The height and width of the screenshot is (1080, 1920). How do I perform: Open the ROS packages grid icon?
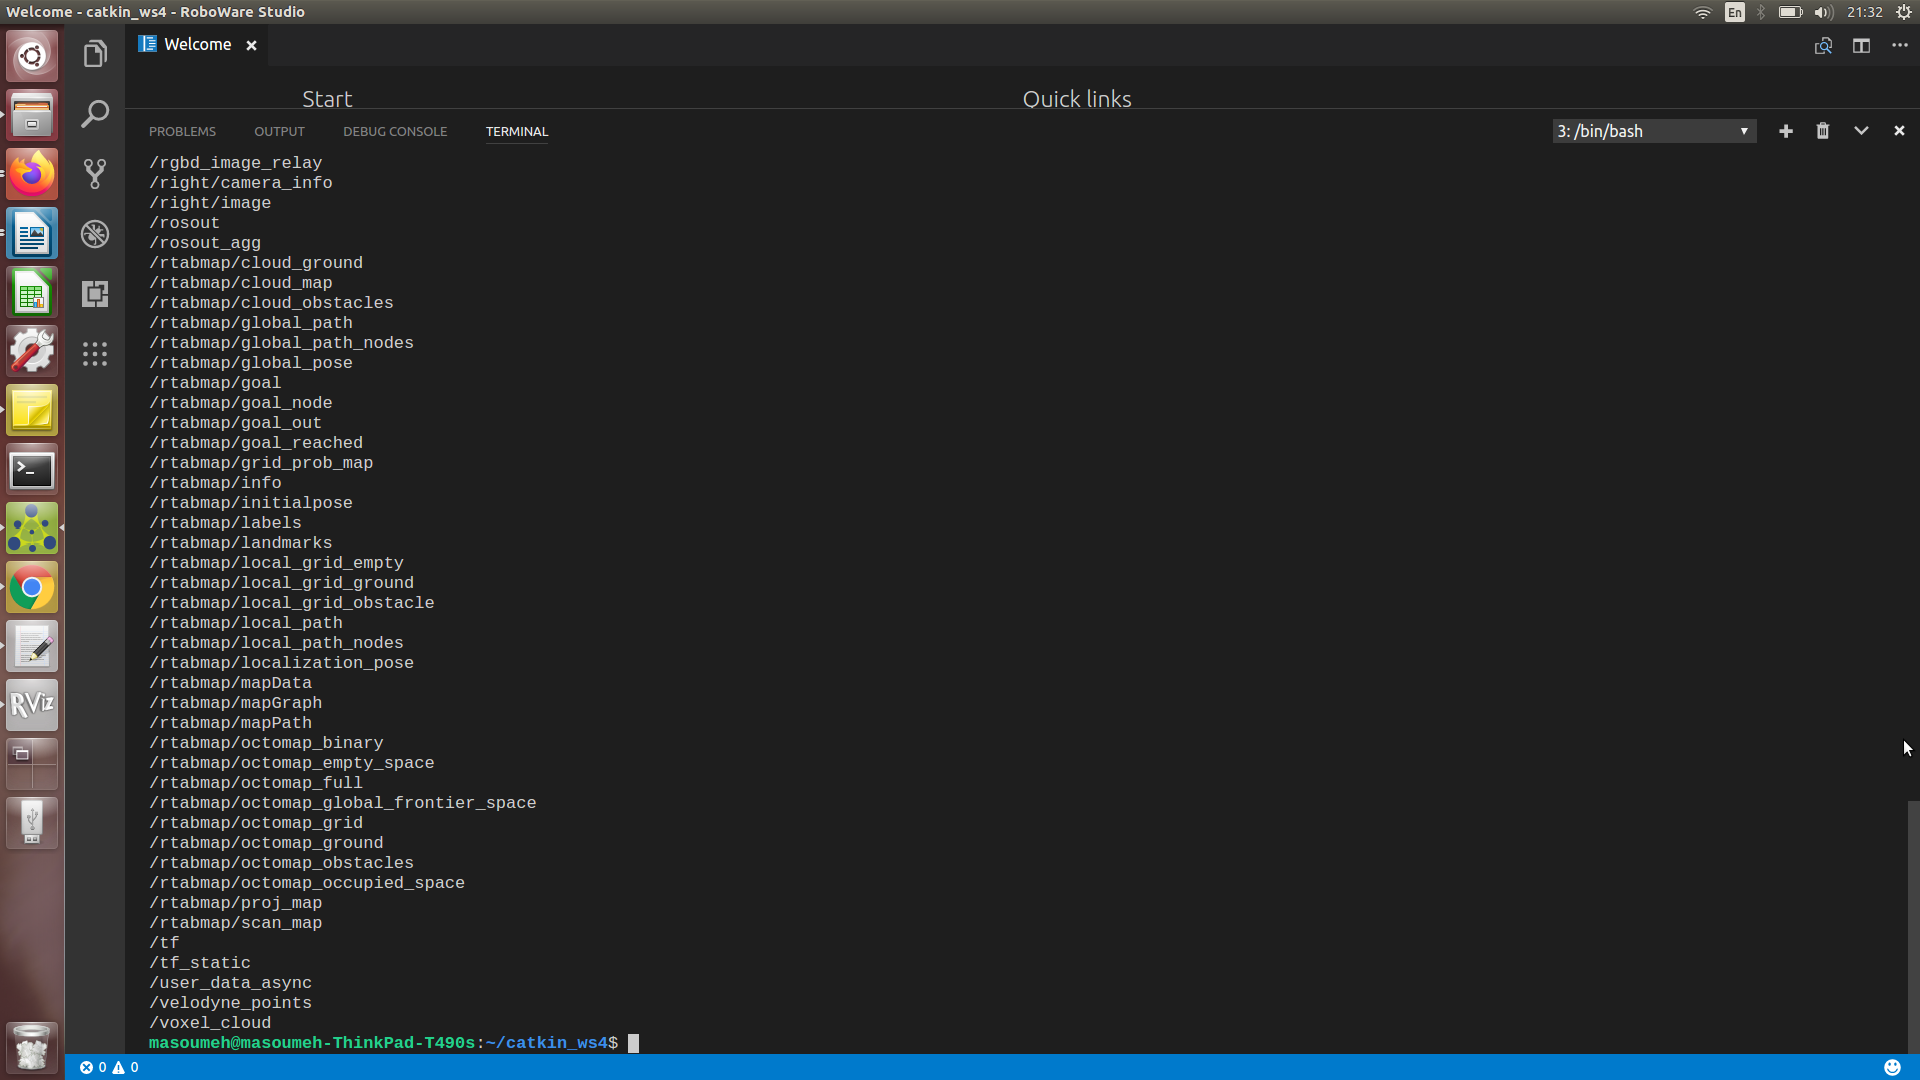click(95, 354)
